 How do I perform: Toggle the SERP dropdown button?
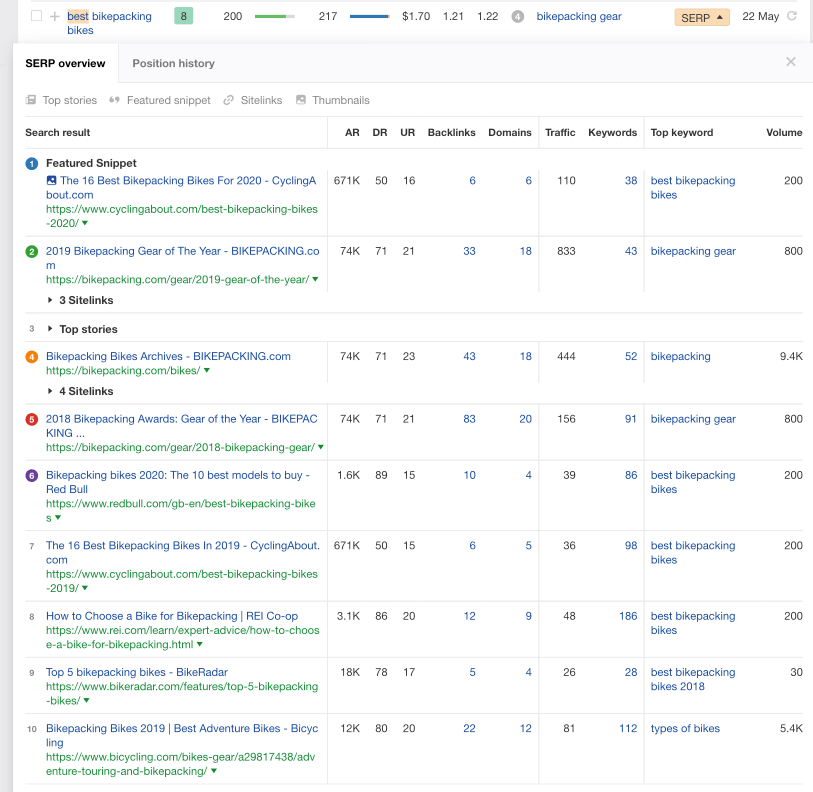click(x=702, y=18)
